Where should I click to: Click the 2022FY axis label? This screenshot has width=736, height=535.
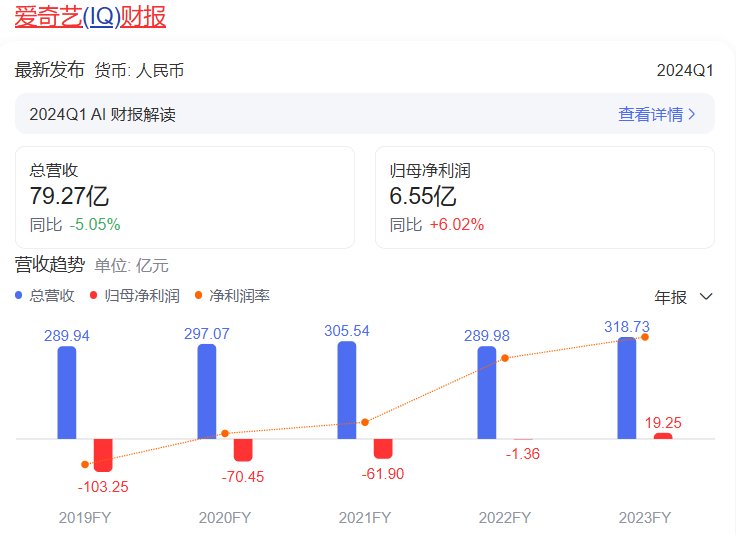pos(505,518)
